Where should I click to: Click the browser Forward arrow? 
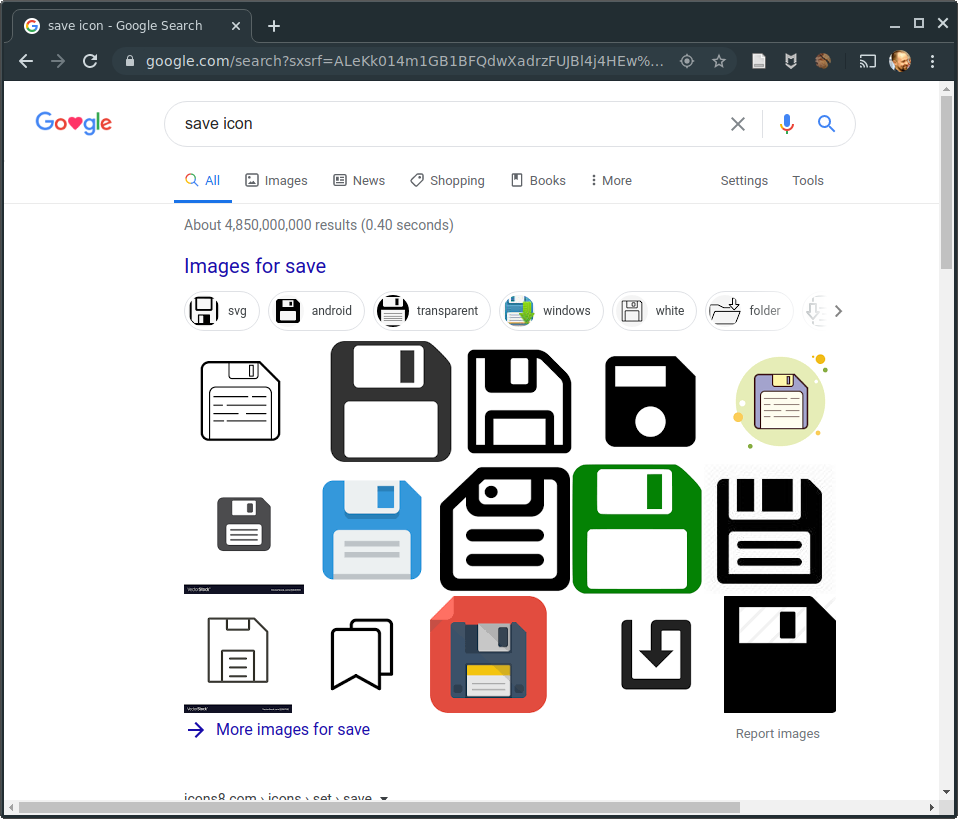58,61
